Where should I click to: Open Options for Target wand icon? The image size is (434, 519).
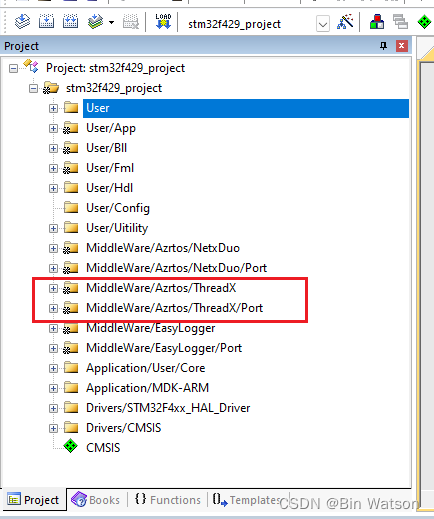coord(345,22)
